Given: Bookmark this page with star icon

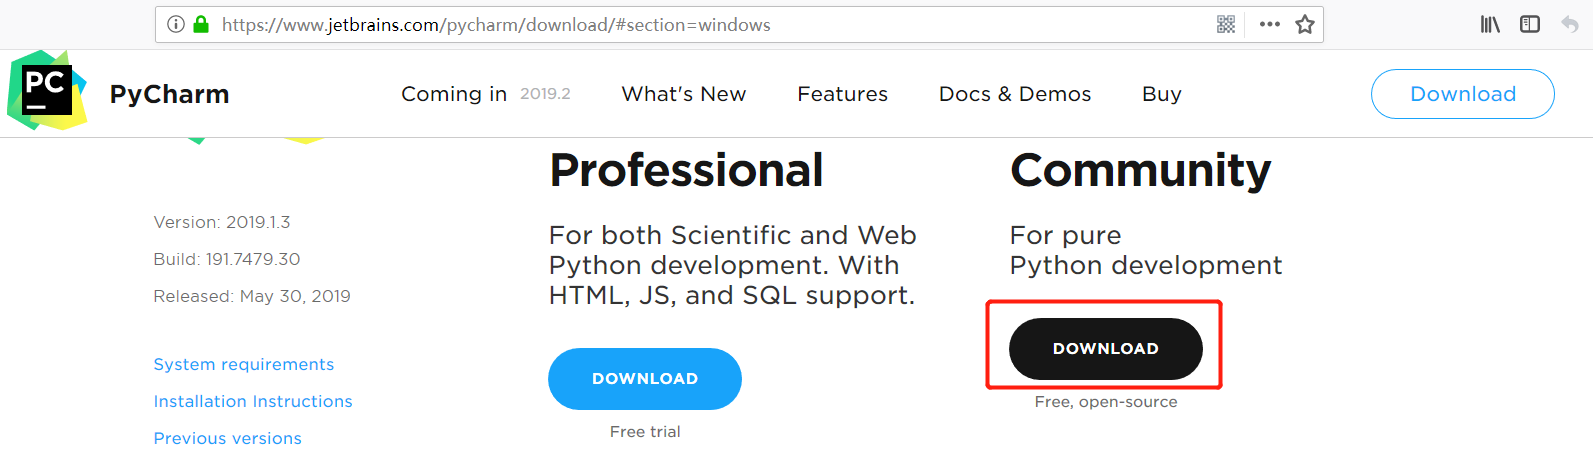Looking at the screenshot, I should pyautogui.click(x=1305, y=24).
